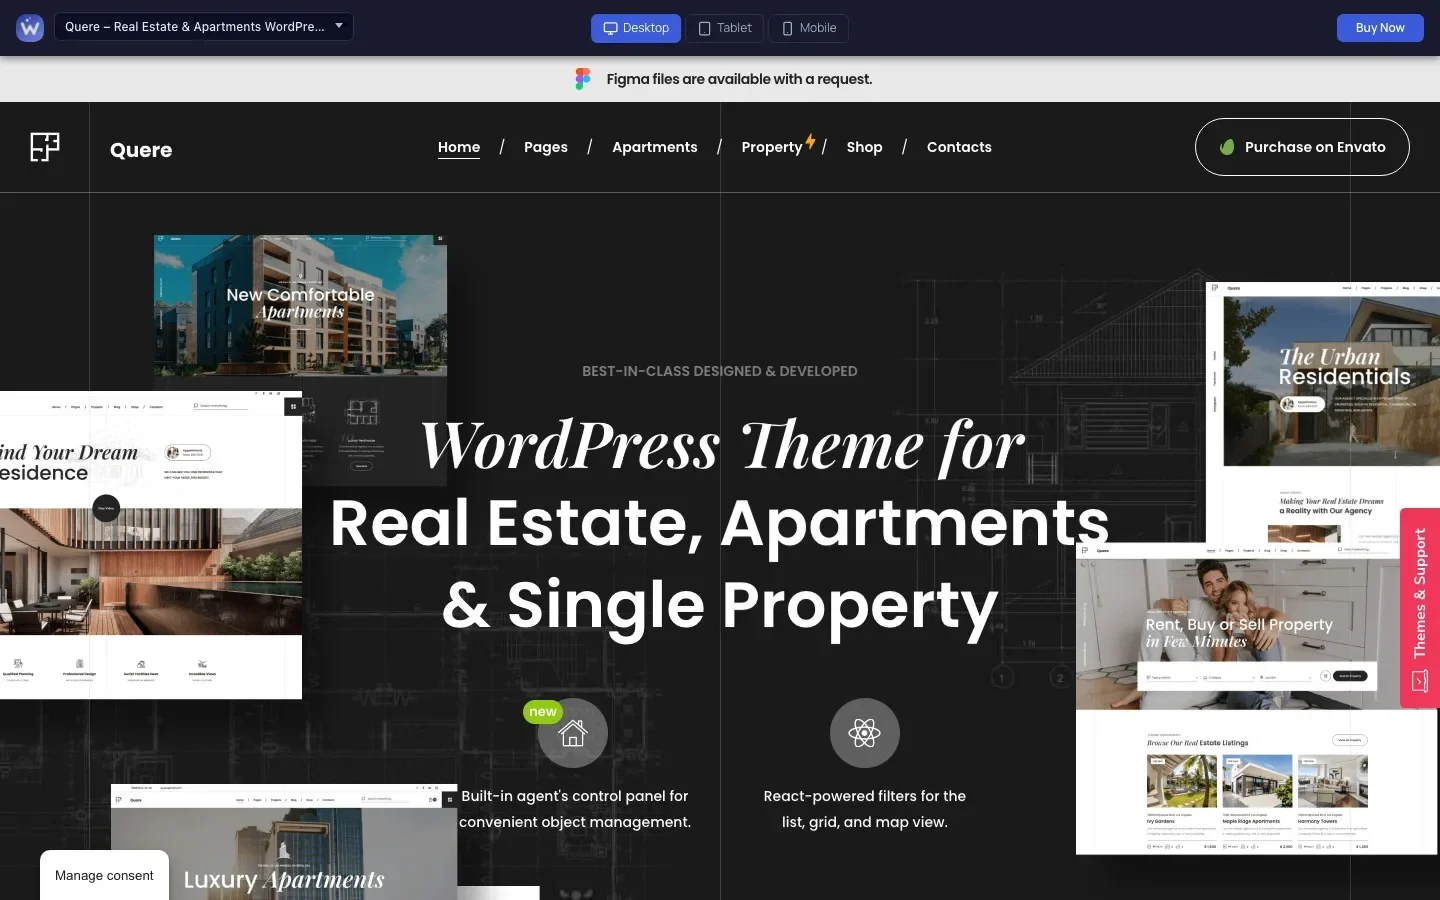Click React-powered filters description text
This screenshot has height=900, width=1440.
point(865,809)
